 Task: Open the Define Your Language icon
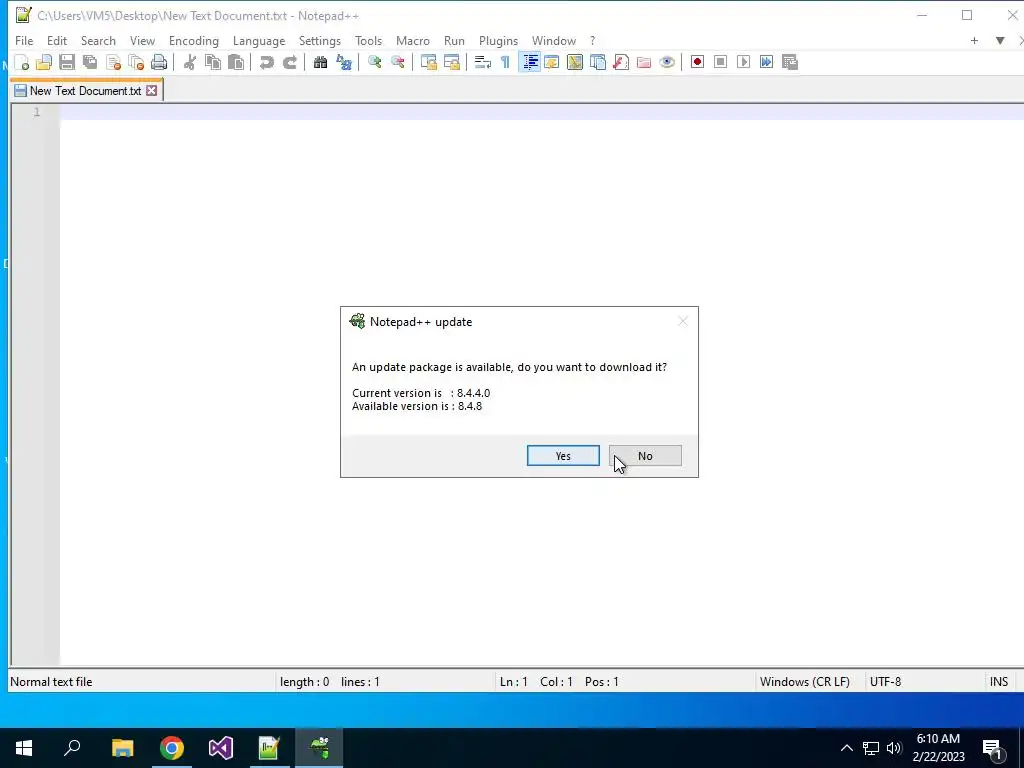click(552, 62)
